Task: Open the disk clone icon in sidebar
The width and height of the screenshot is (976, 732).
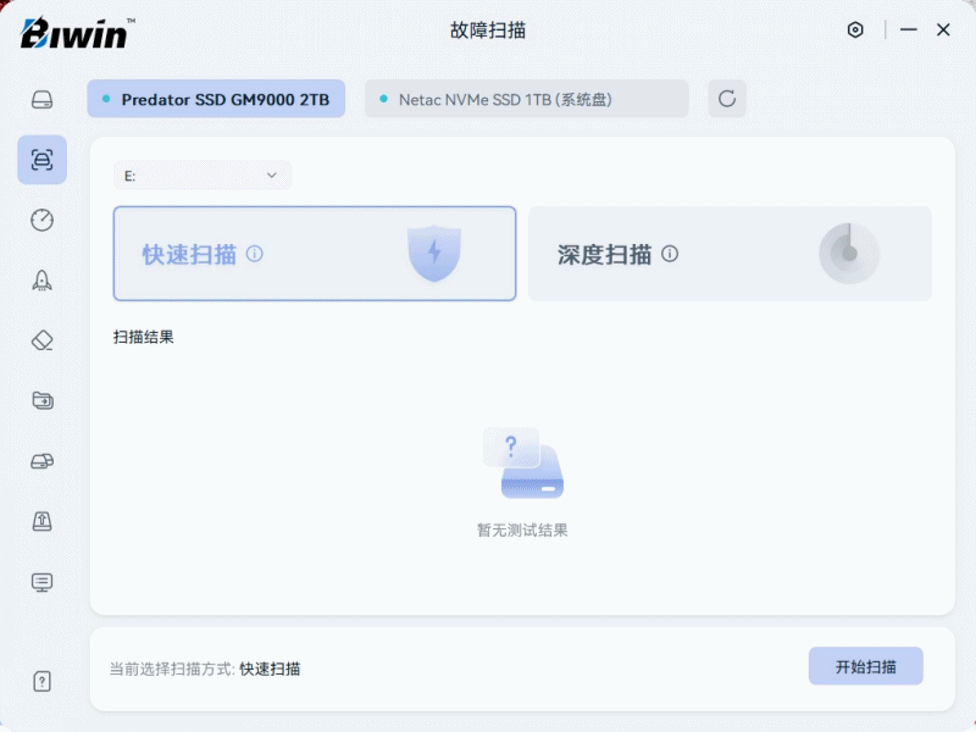Action: 42,461
